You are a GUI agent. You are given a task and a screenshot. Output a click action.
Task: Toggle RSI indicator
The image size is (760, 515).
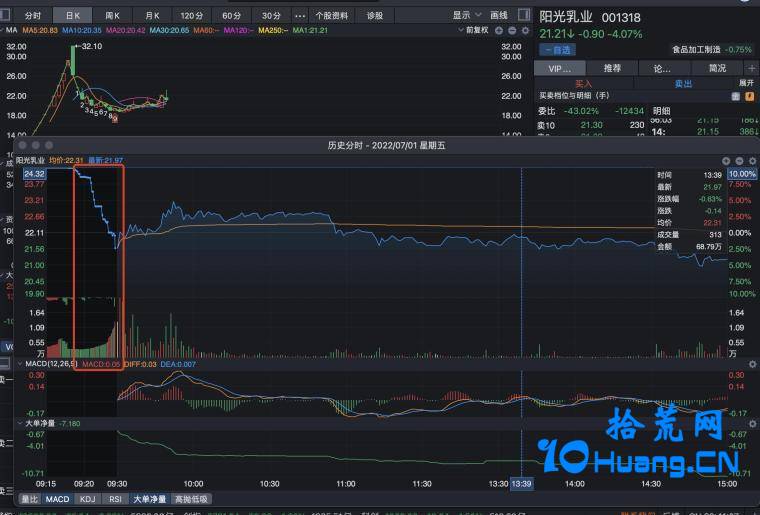(x=115, y=499)
